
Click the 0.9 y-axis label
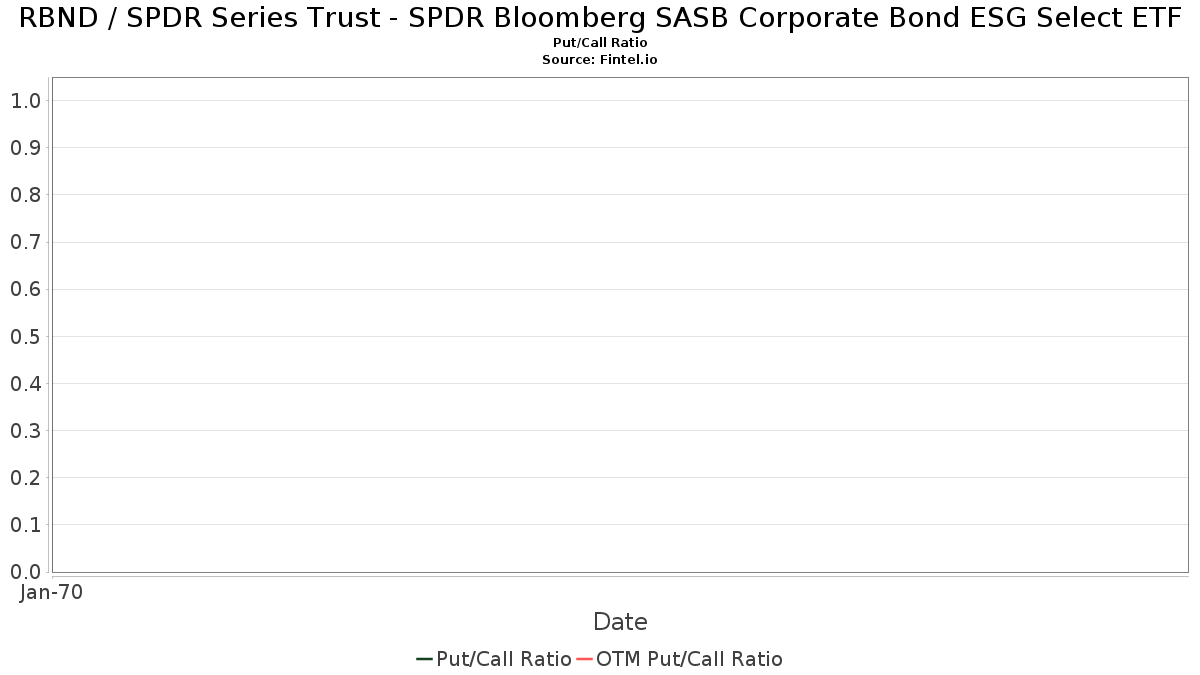coord(25,148)
